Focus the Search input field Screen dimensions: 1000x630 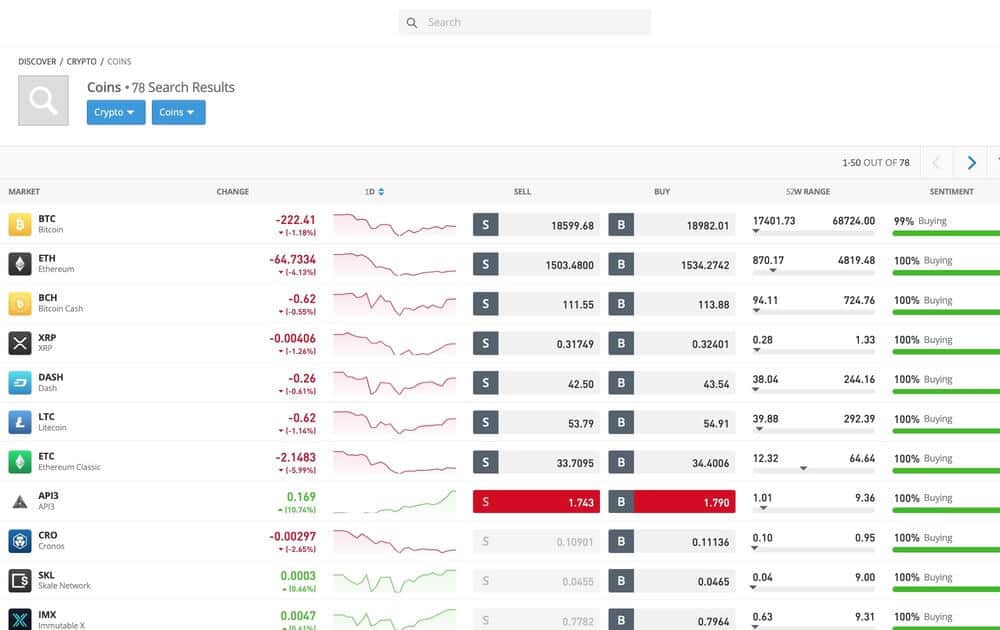pos(525,22)
